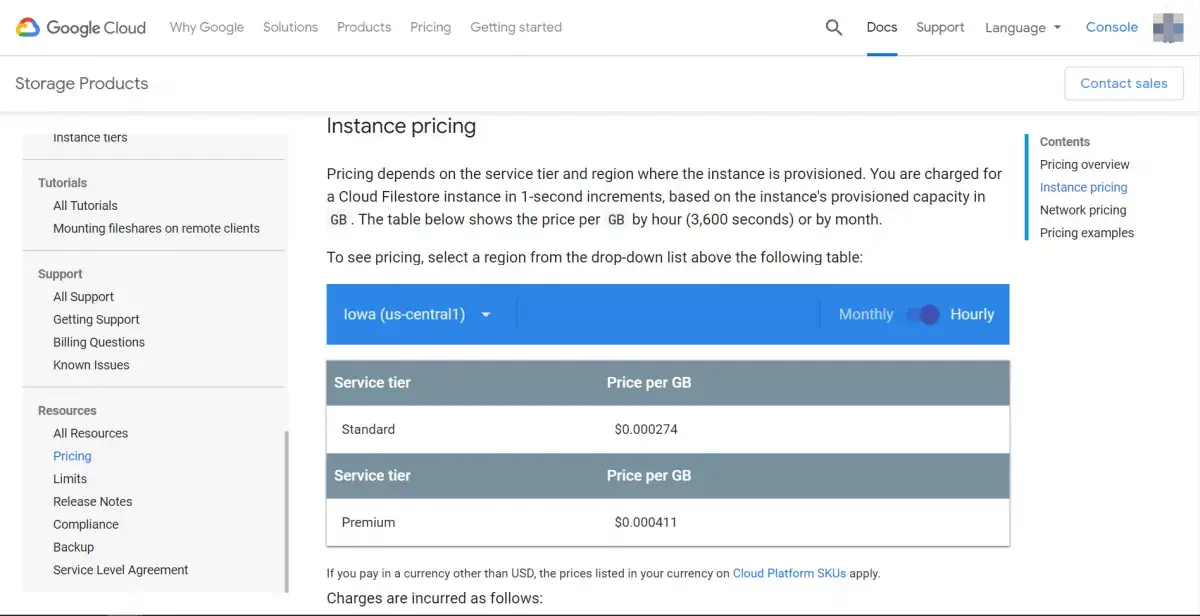The image size is (1200, 616).
Task: Open All Resources in sidebar
Action: [90, 434]
